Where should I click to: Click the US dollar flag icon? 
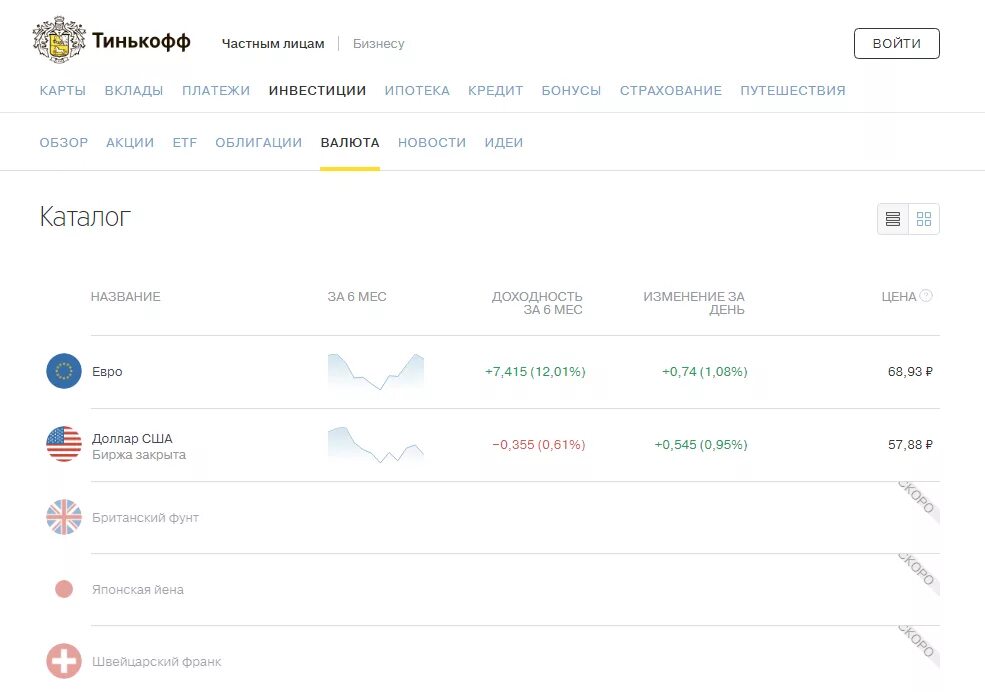(x=64, y=444)
